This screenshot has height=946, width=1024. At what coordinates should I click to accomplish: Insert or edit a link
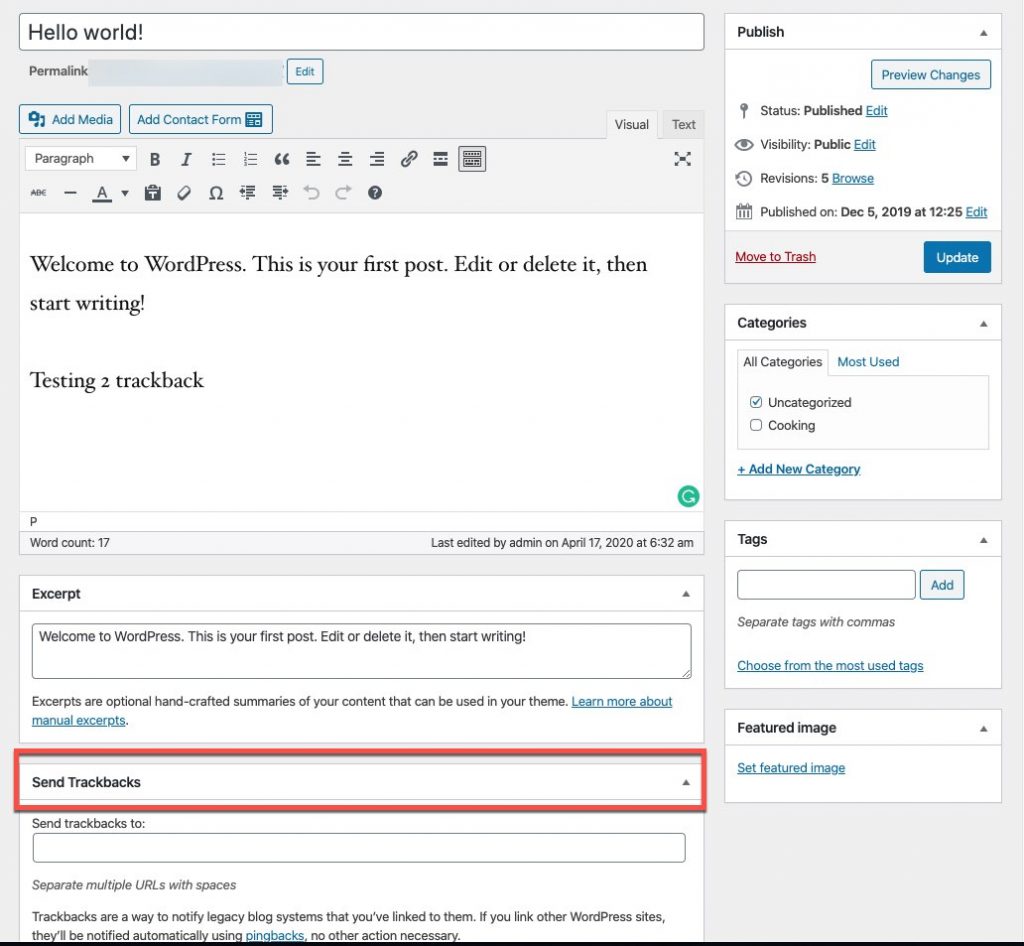coord(409,159)
